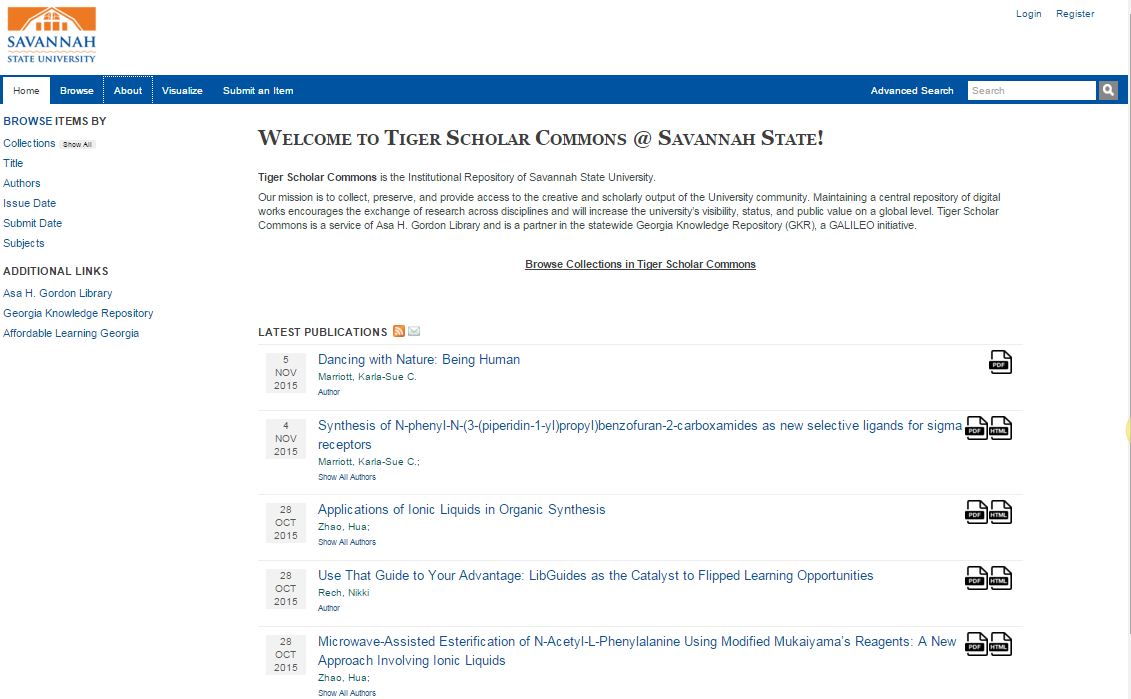Image resolution: width=1131 pixels, height=699 pixels.
Task: Browse items by Issue Date
Action: (30, 203)
